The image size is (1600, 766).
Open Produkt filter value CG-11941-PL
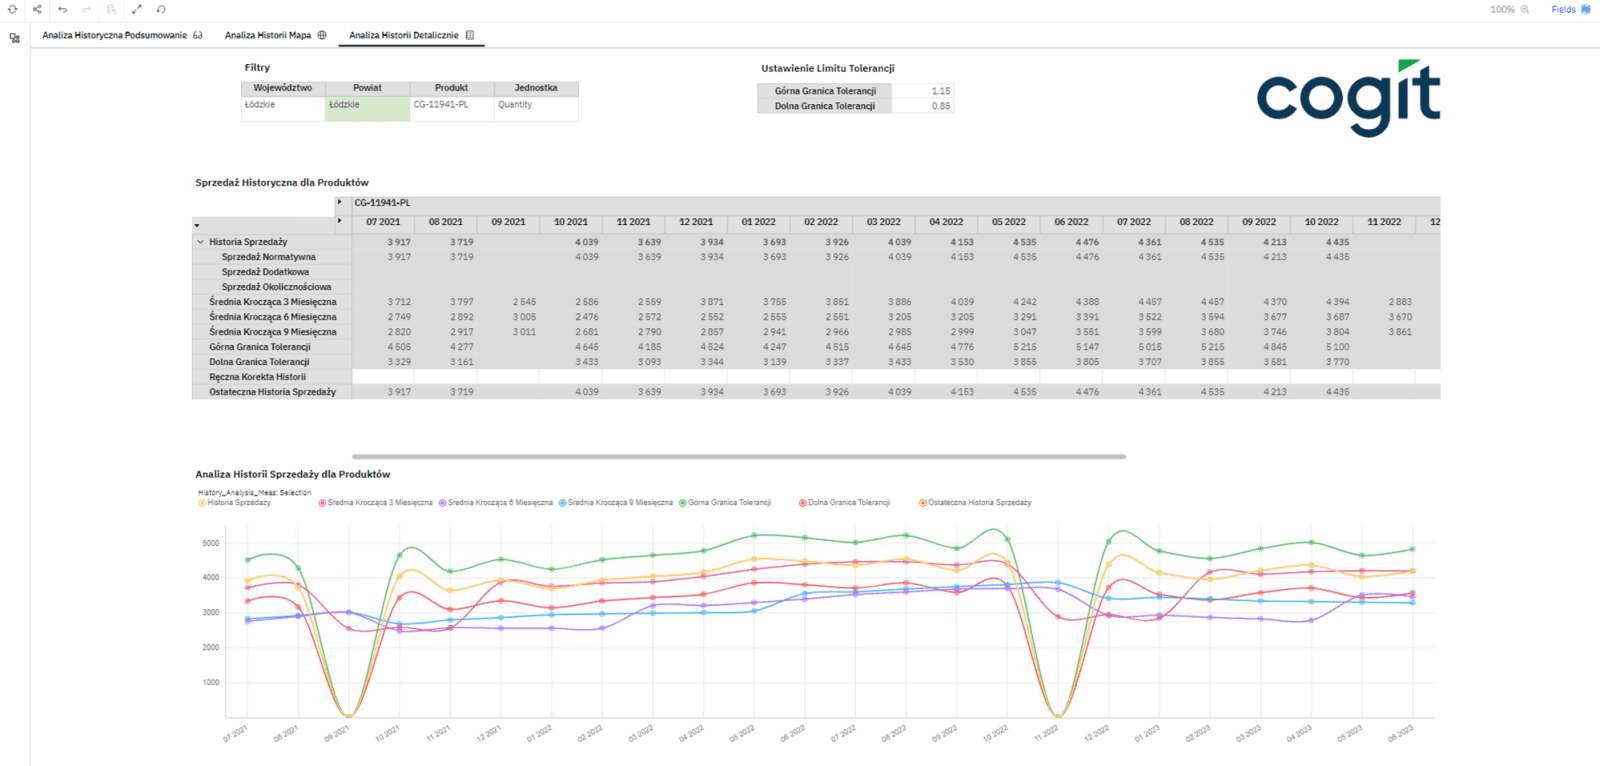[452, 108]
